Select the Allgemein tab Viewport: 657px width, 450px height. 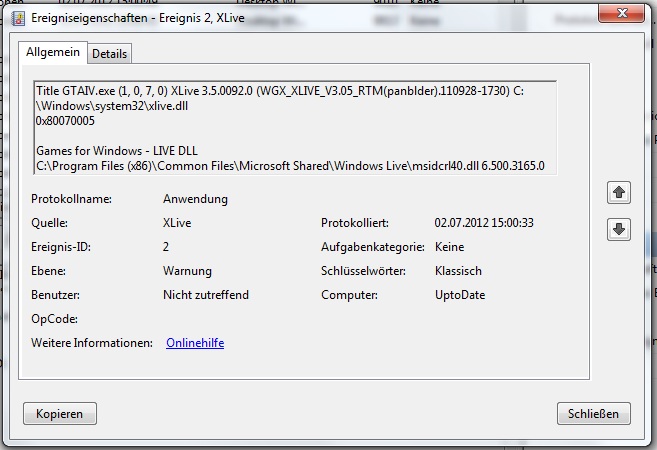(x=53, y=52)
